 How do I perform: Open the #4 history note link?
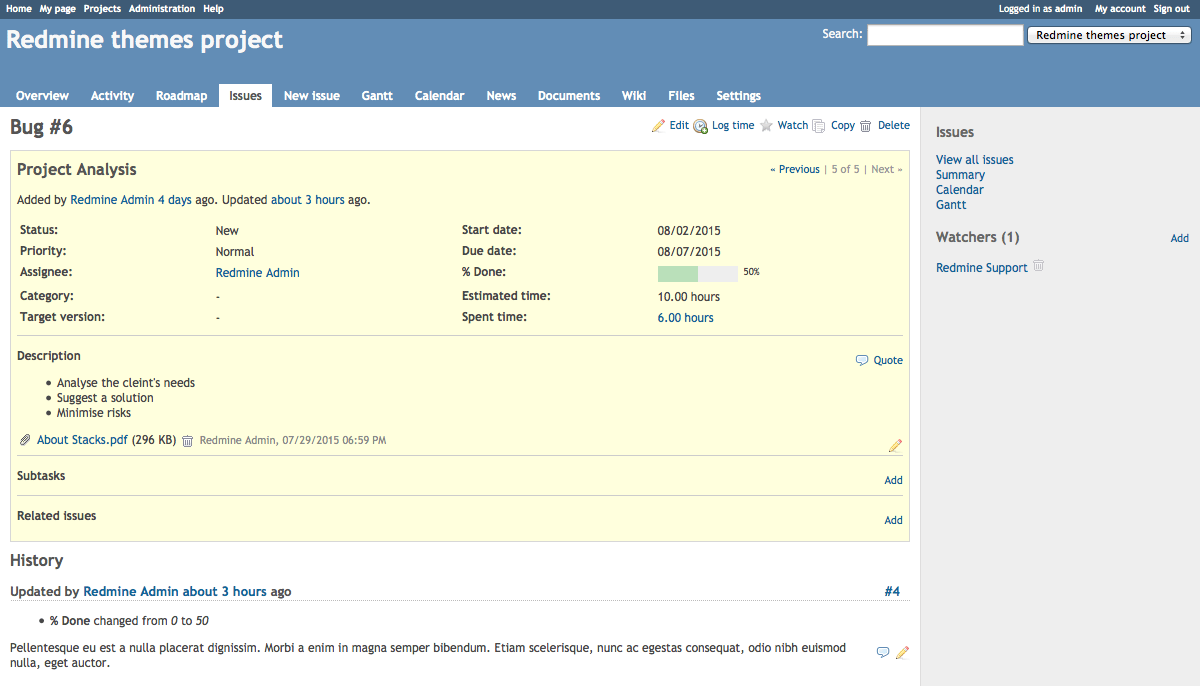click(x=892, y=592)
